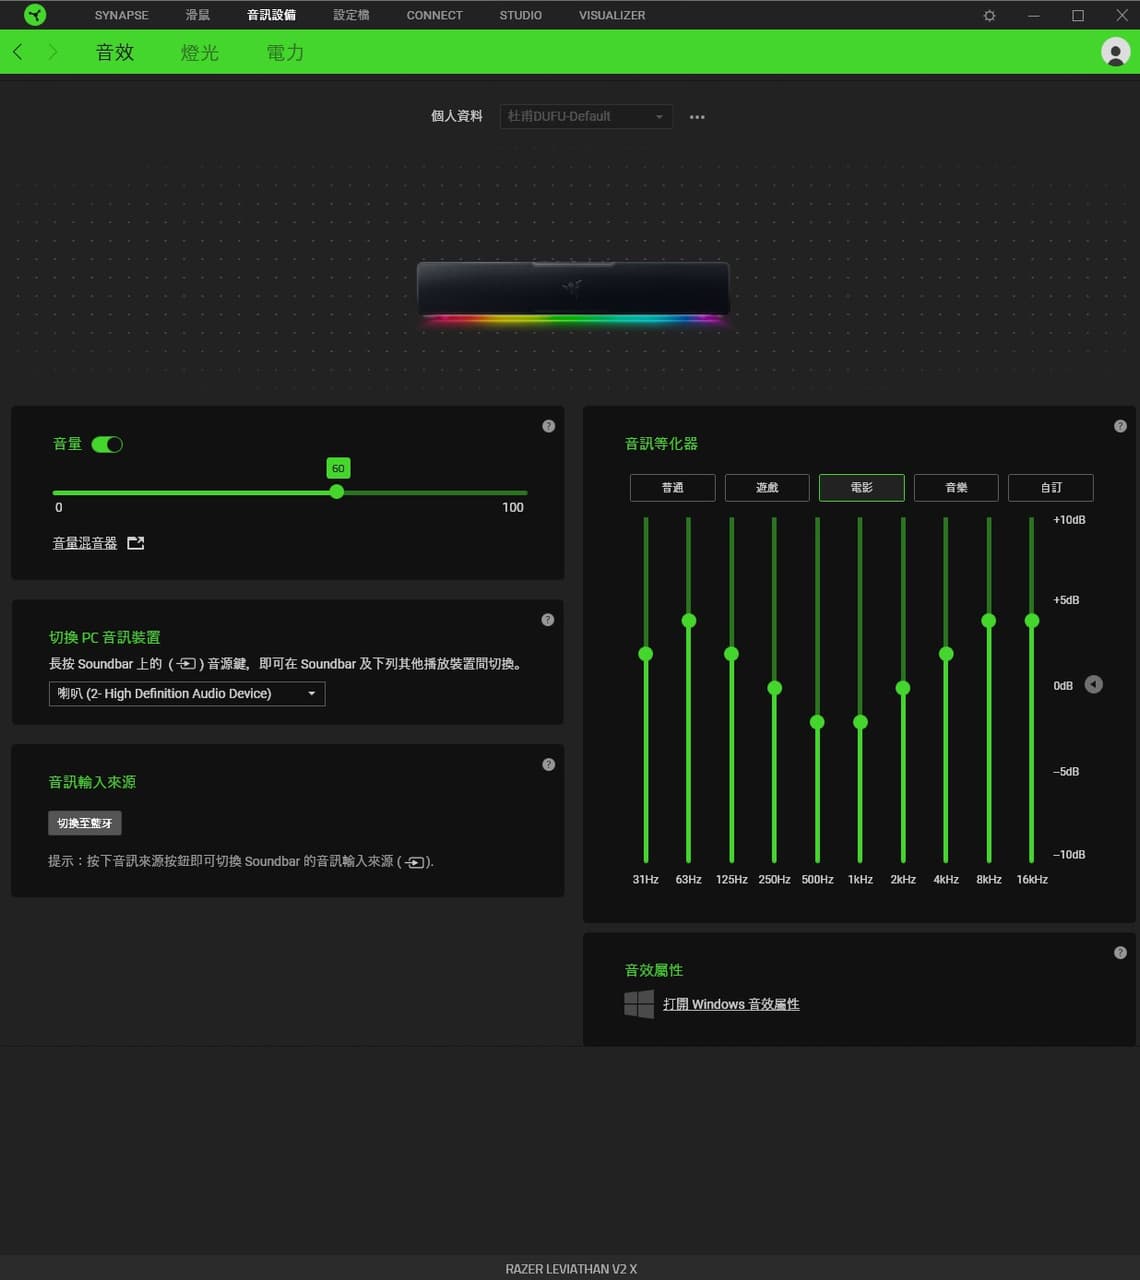Image resolution: width=1140 pixels, height=1280 pixels.
Task: Open 音訊設備 tab
Action: (x=271, y=16)
